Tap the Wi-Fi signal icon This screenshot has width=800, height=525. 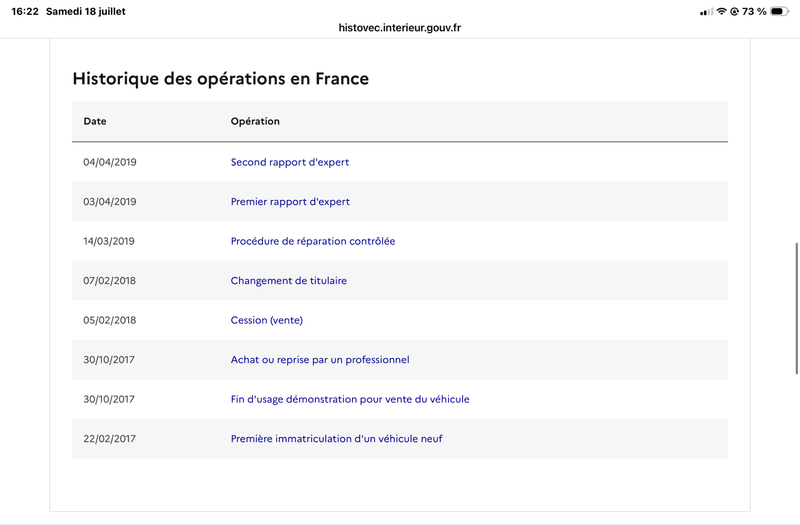point(721,11)
